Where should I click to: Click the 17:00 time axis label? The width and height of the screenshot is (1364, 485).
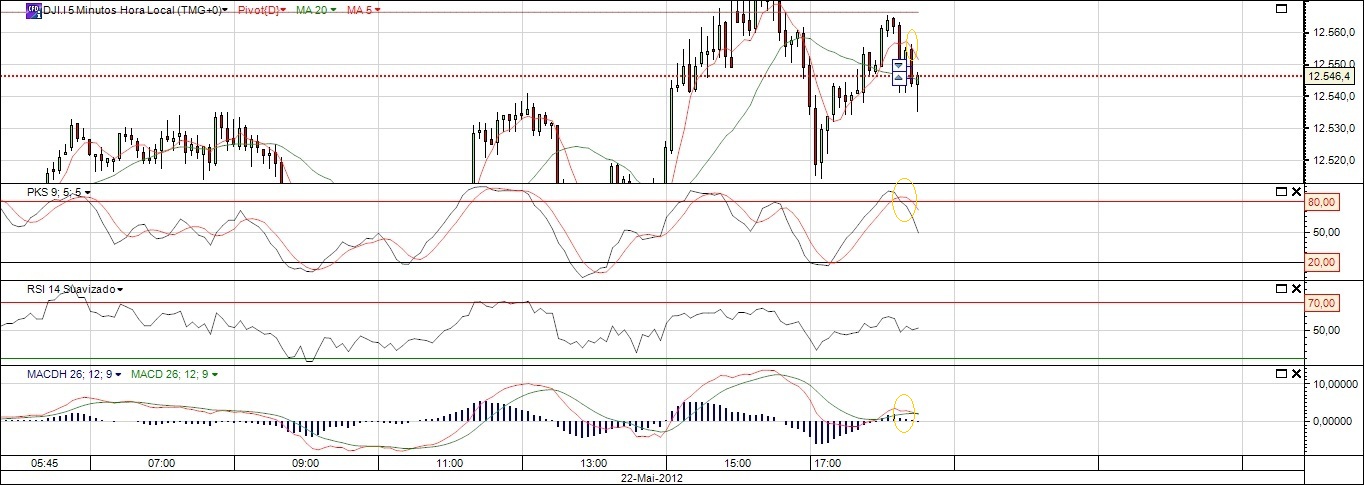(827, 464)
